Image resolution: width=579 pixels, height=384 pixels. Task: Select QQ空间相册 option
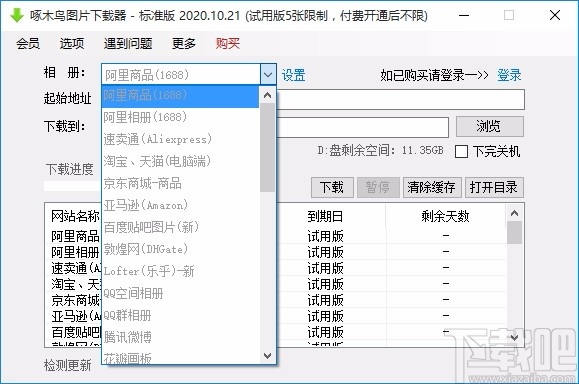[180, 293]
